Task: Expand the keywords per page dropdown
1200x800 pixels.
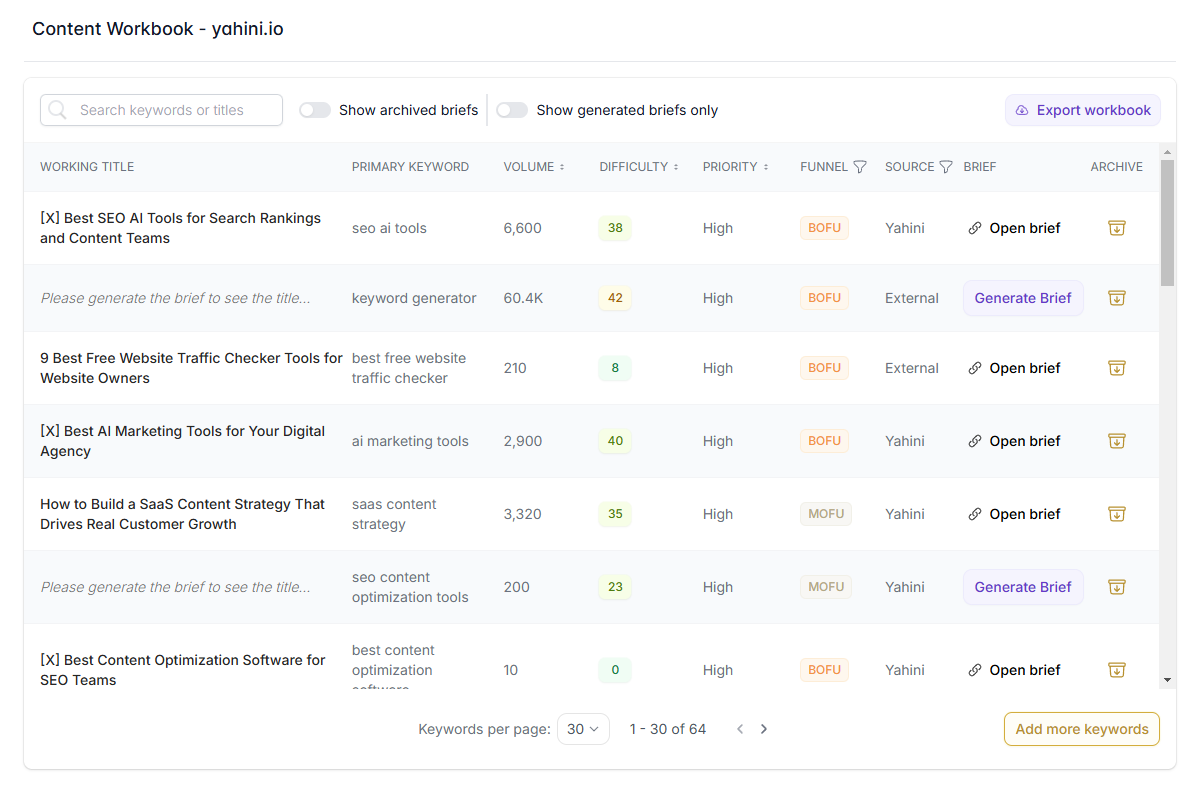Action: [x=583, y=729]
